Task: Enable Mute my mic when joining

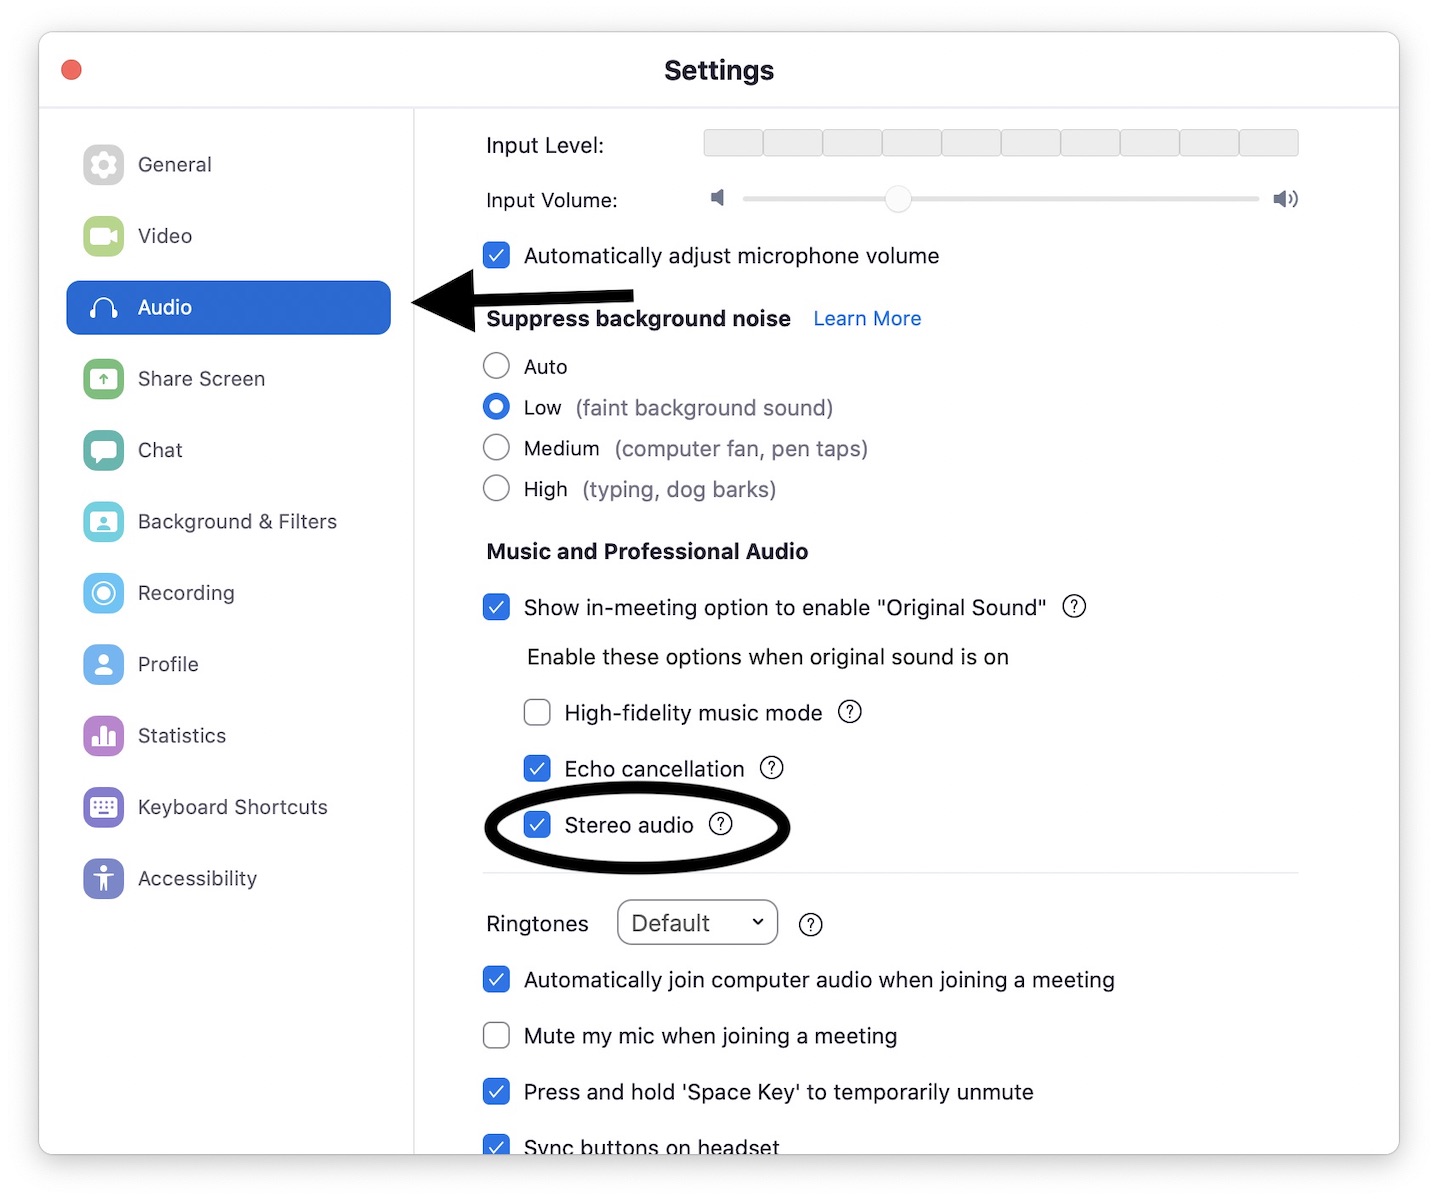Action: pyautogui.click(x=496, y=1035)
